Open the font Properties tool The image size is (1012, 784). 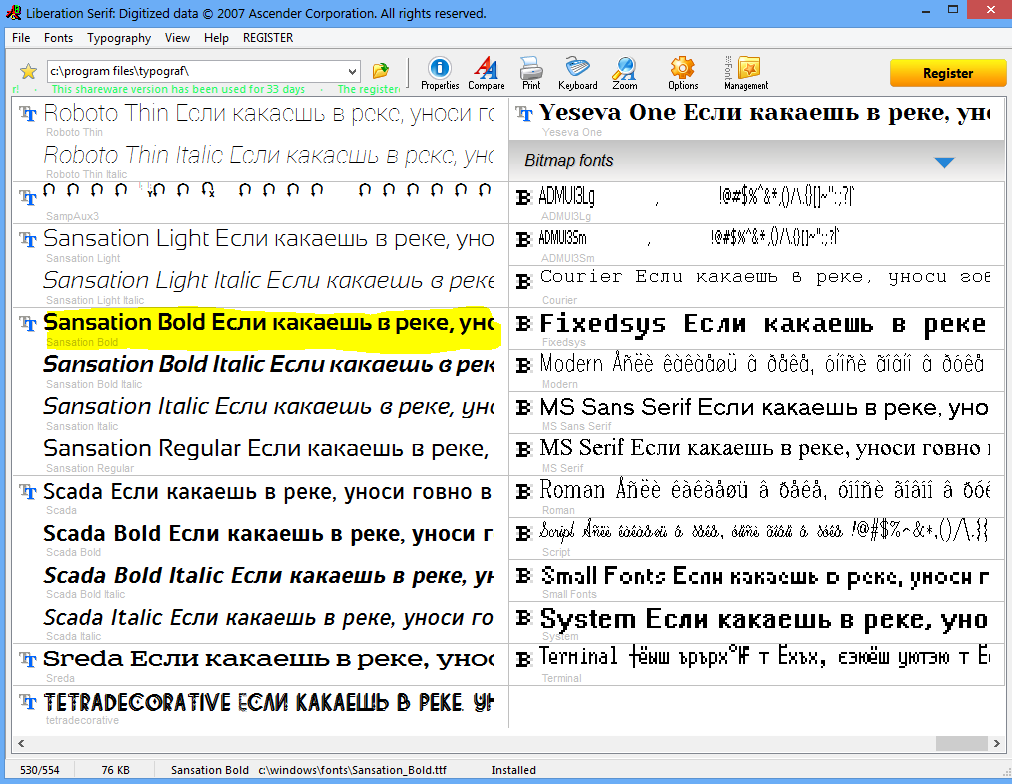click(440, 72)
